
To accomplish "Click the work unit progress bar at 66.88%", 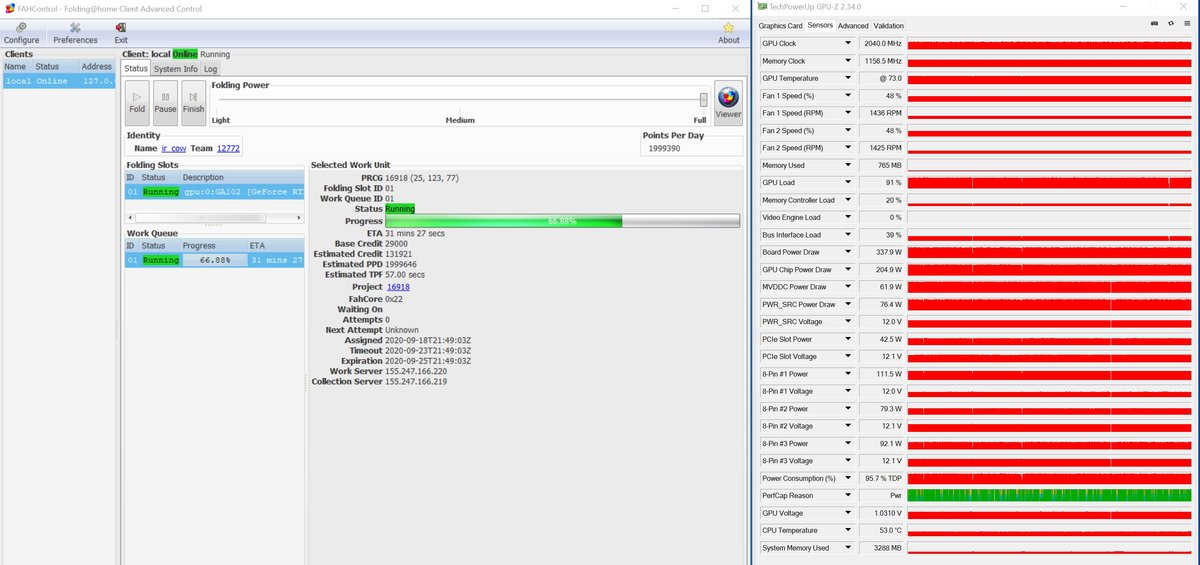I will pos(562,221).
